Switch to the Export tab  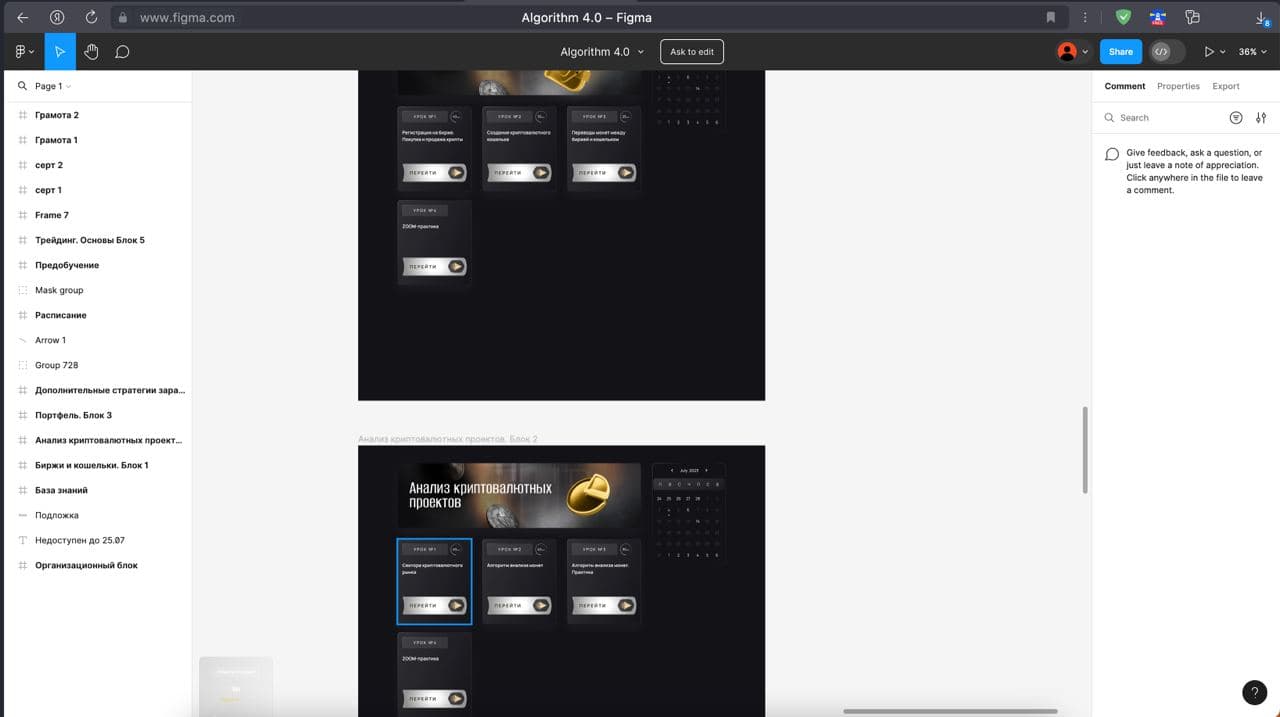coord(1226,86)
